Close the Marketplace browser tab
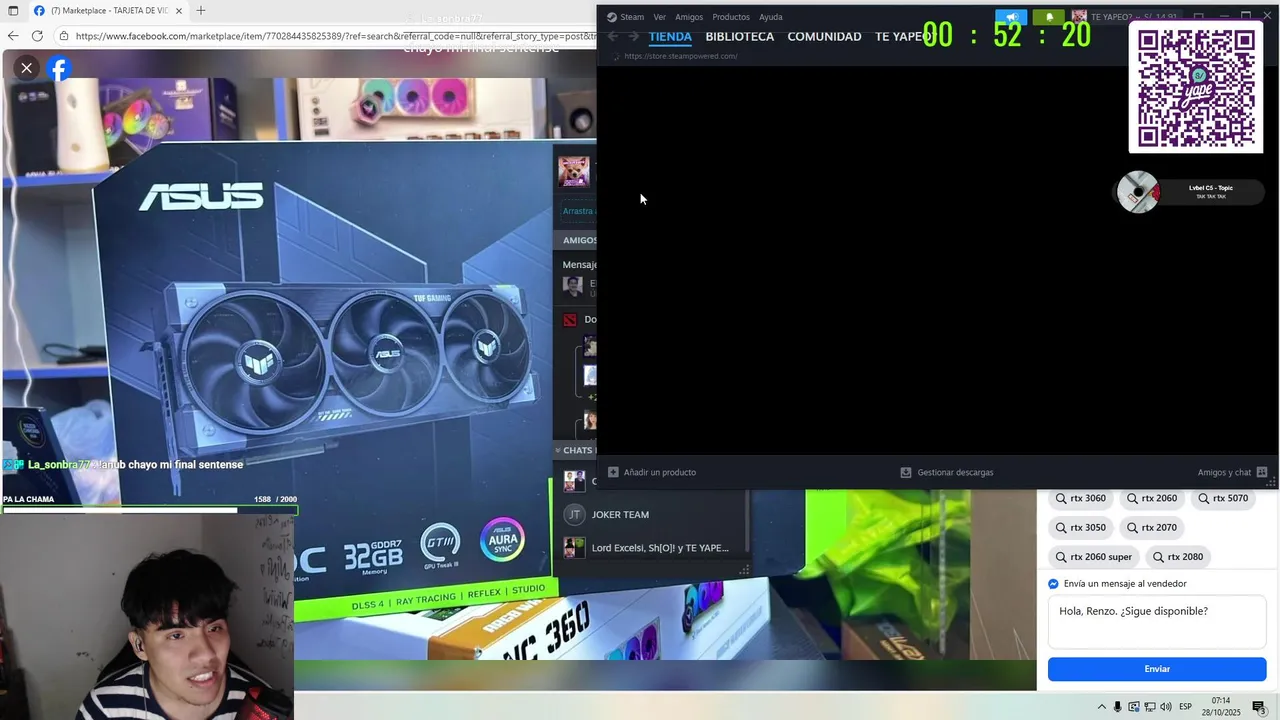The image size is (1280, 720). (x=179, y=11)
